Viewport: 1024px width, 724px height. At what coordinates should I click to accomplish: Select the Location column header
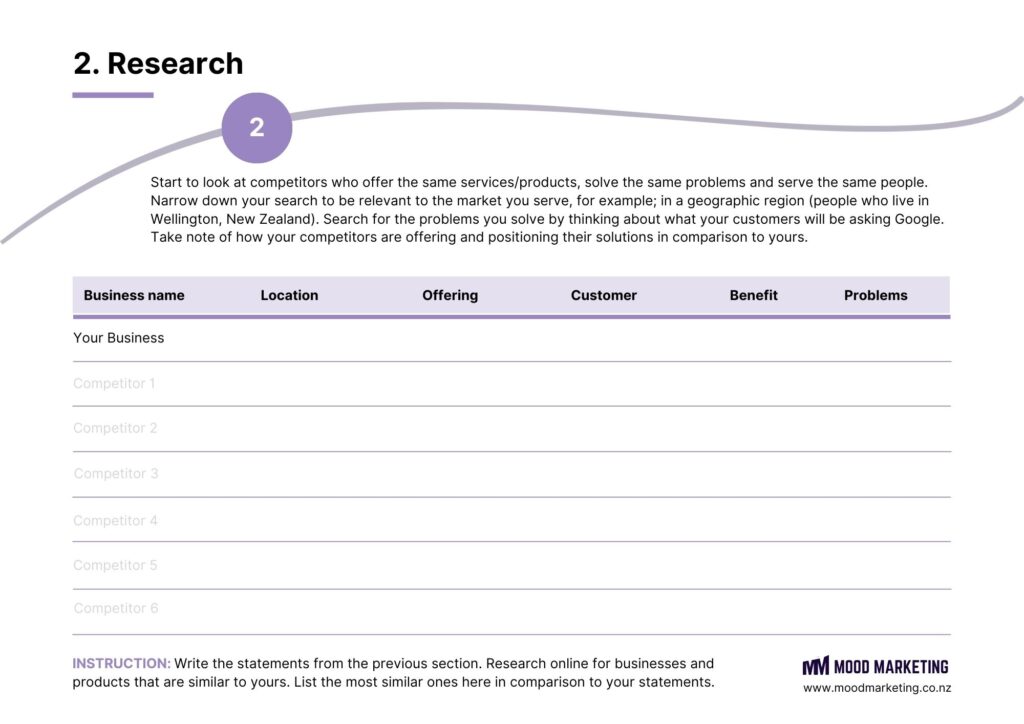(x=289, y=295)
